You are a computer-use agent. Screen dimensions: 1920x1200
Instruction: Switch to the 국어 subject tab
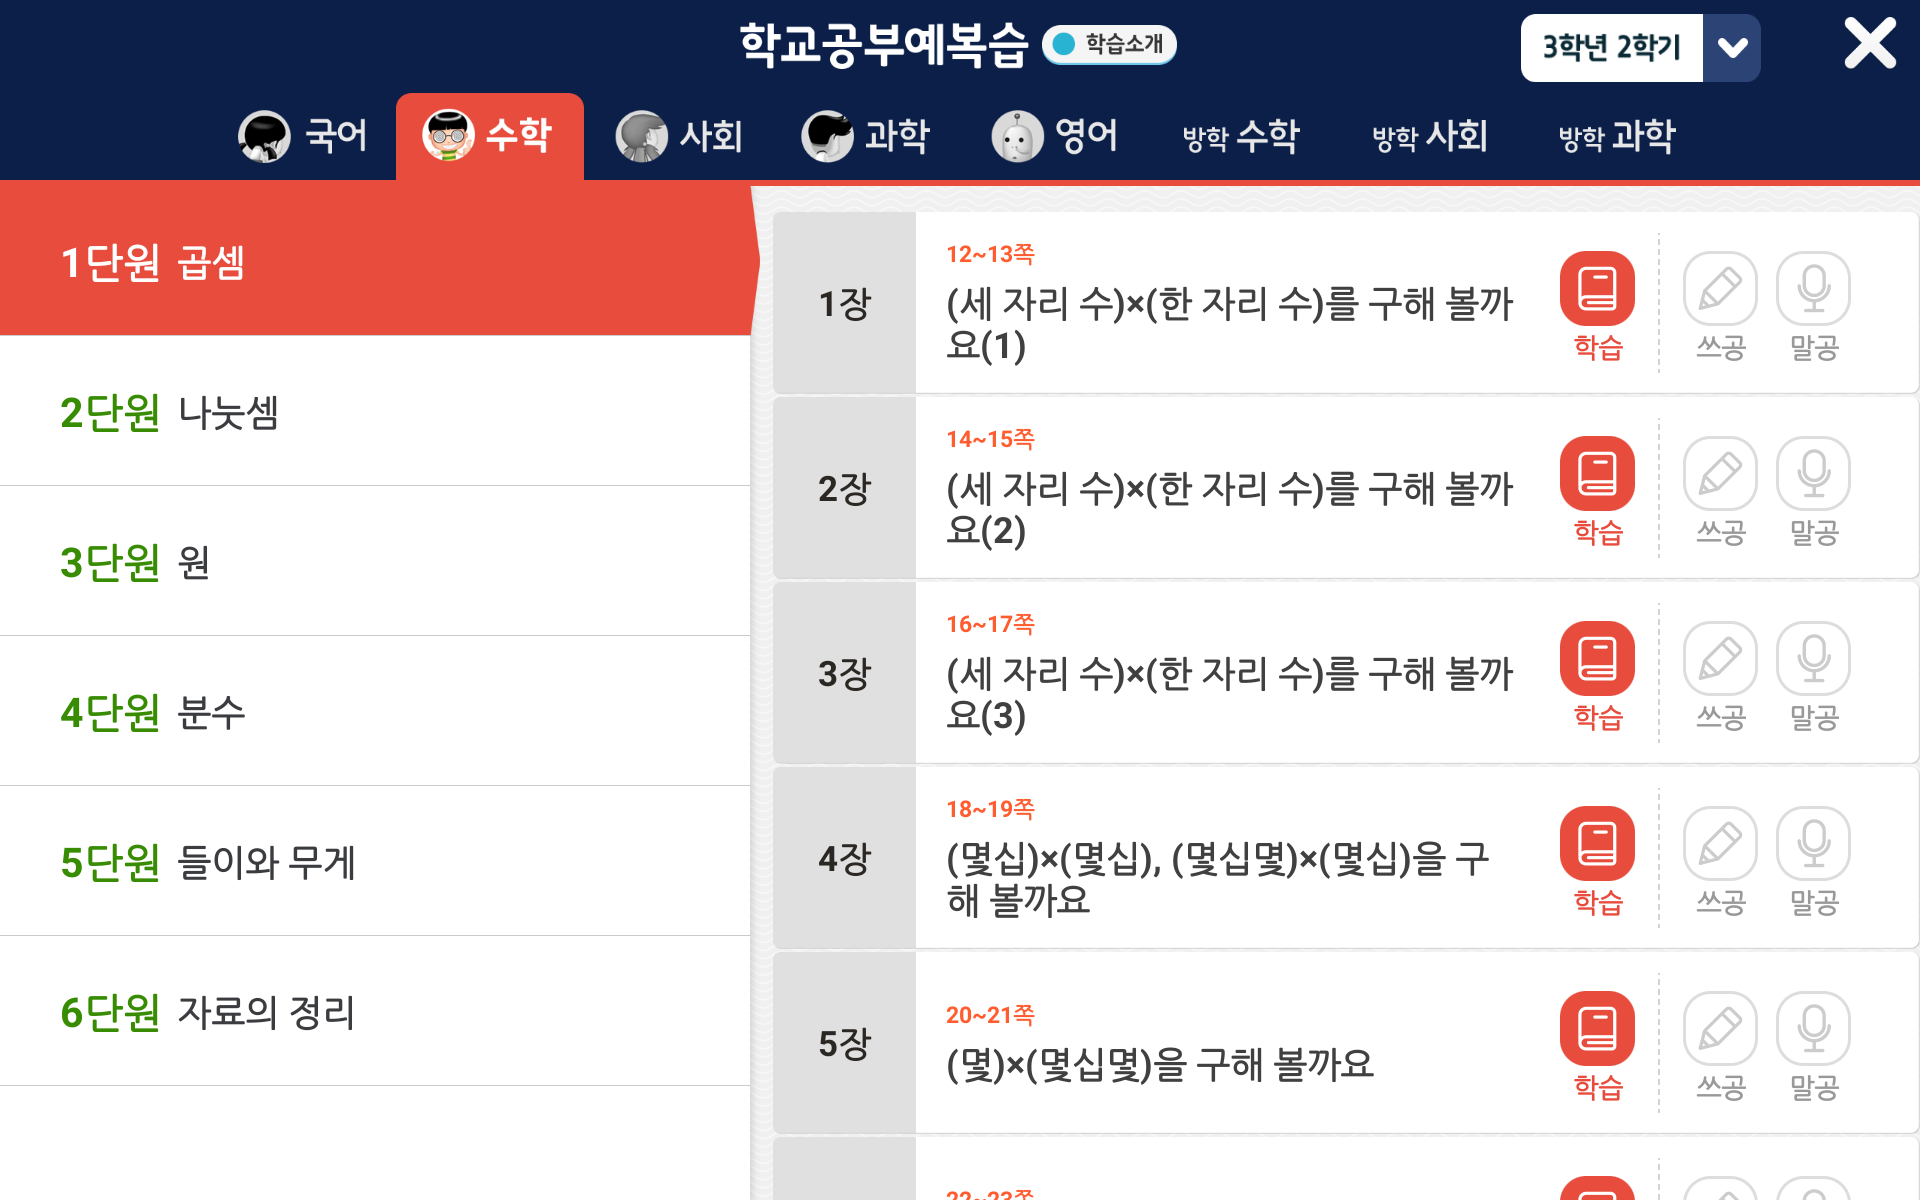click(x=303, y=136)
